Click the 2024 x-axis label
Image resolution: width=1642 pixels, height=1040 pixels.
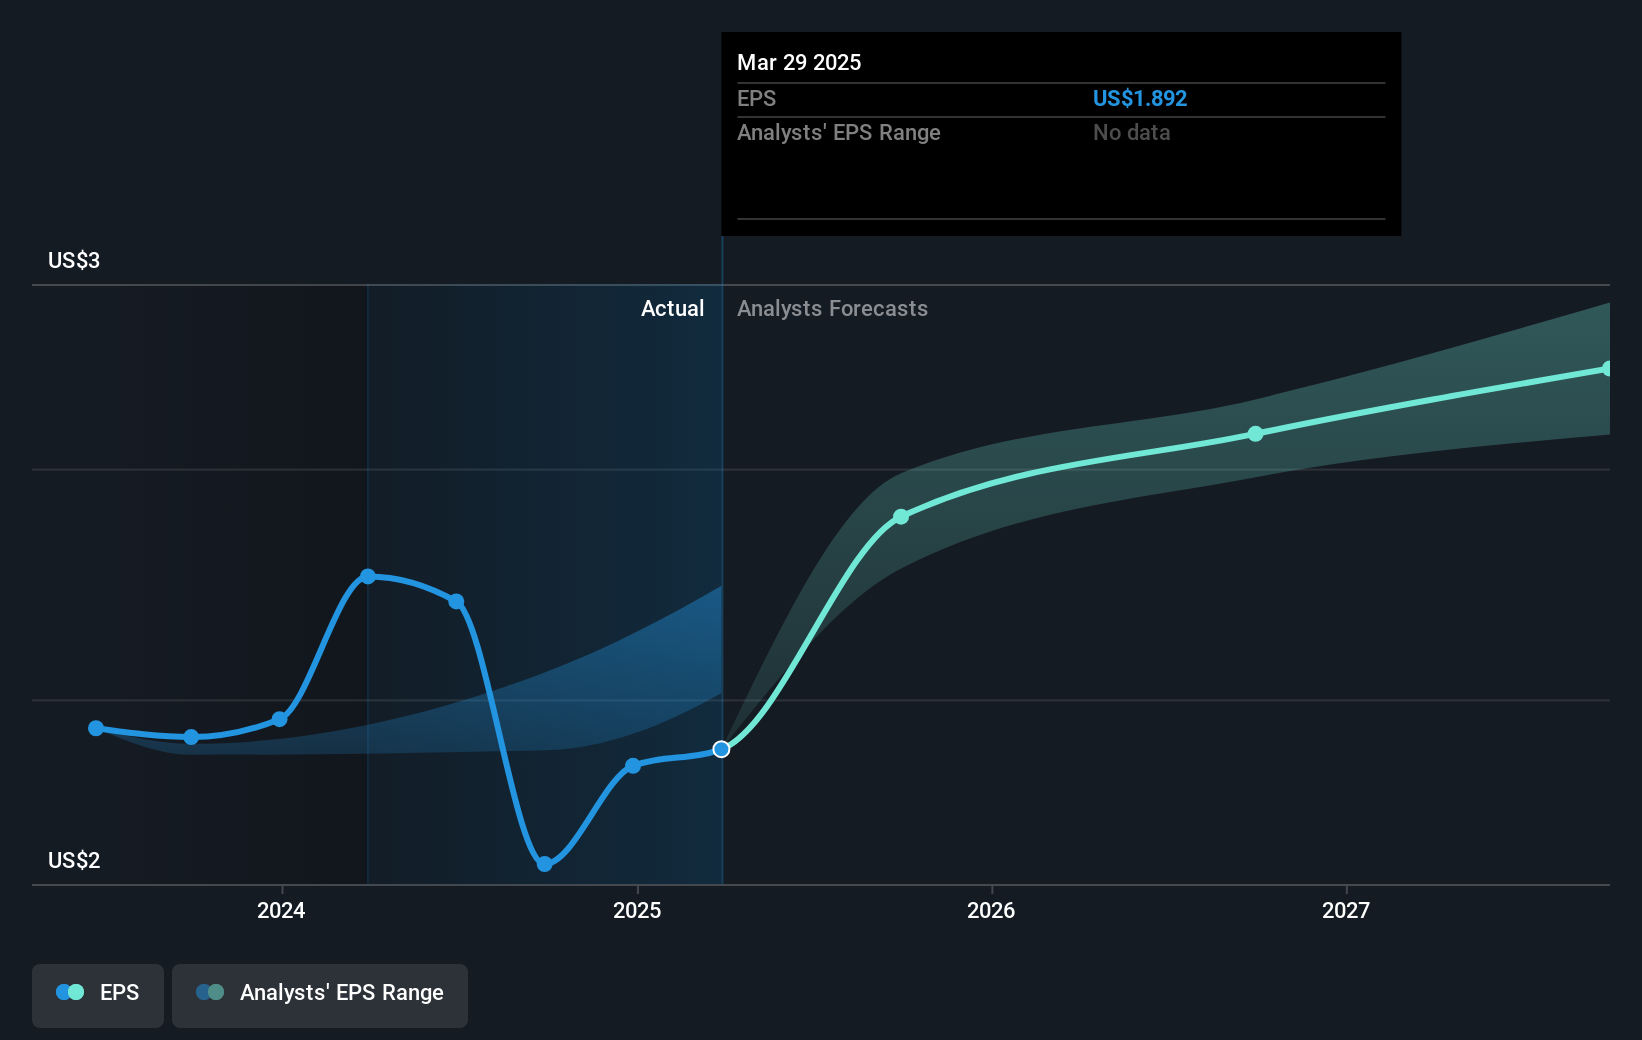click(x=281, y=910)
